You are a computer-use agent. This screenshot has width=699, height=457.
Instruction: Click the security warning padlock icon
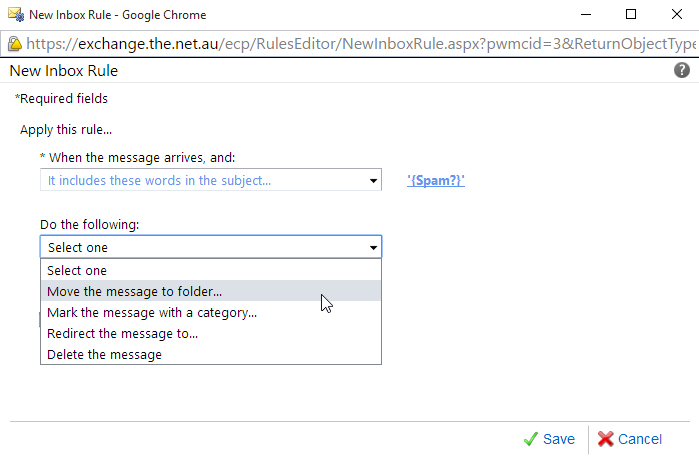click(15, 44)
